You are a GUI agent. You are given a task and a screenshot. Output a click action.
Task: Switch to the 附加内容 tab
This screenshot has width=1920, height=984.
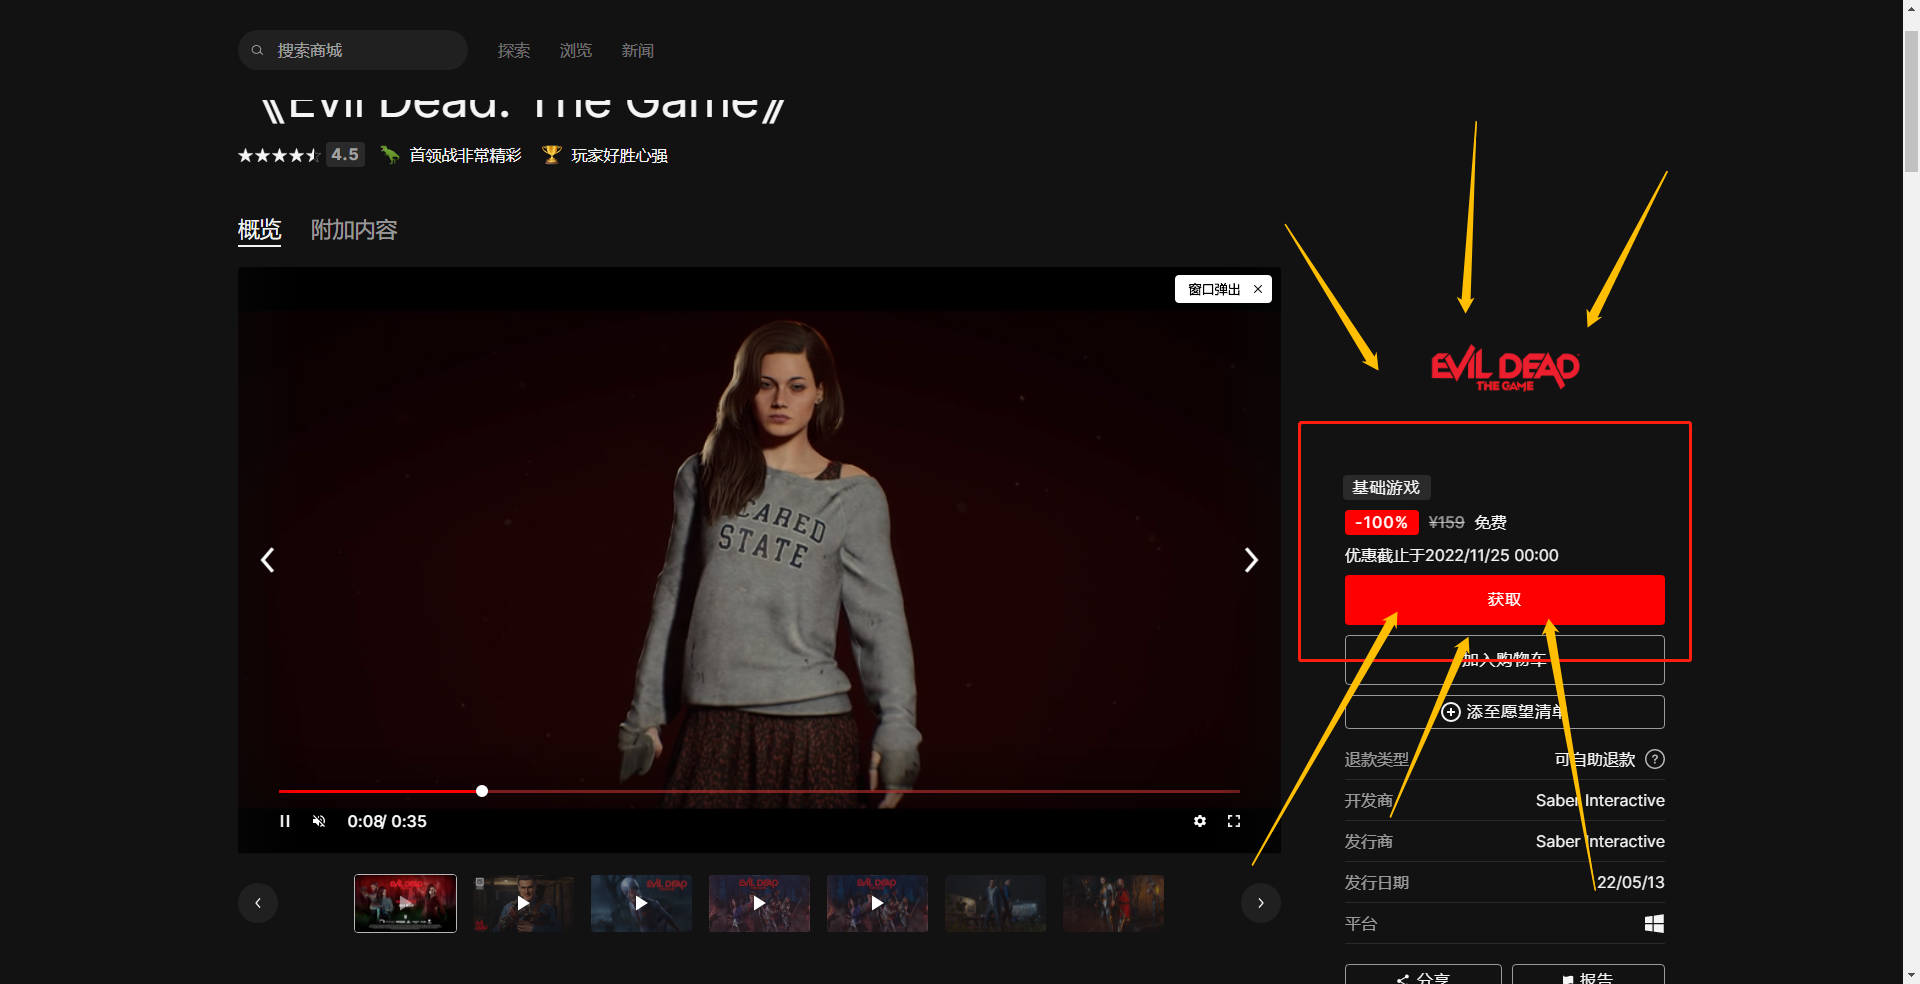pos(354,230)
